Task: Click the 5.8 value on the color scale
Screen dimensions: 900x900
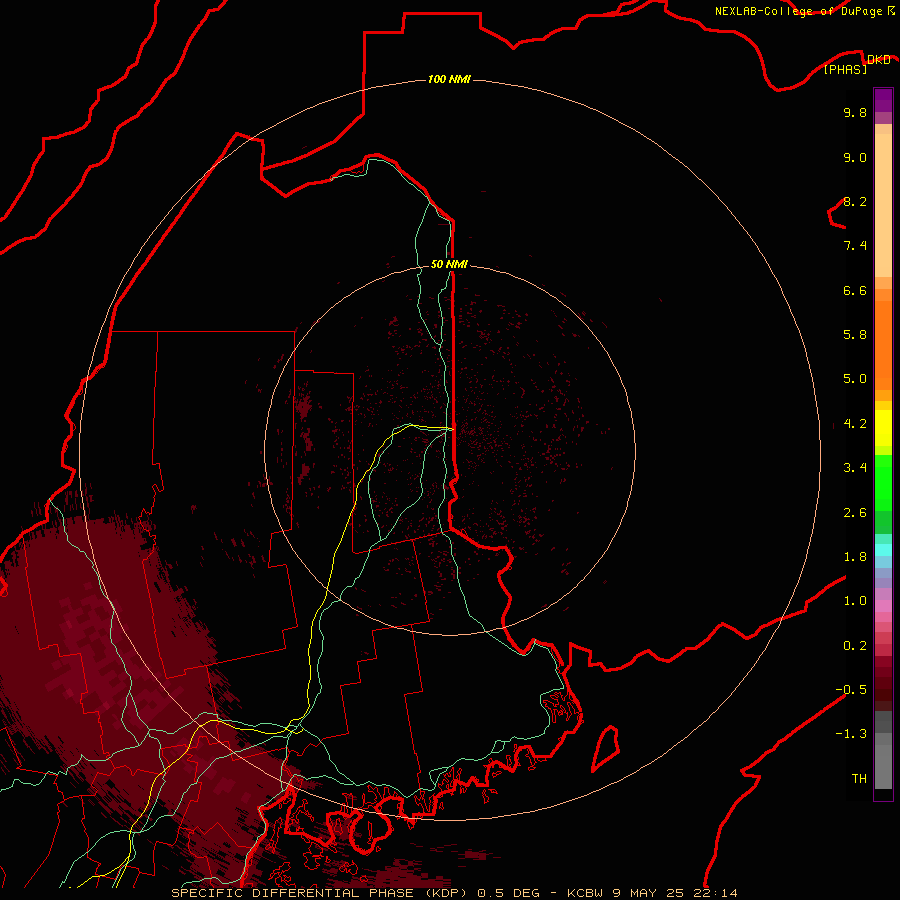Action: (x=855, y=334)
